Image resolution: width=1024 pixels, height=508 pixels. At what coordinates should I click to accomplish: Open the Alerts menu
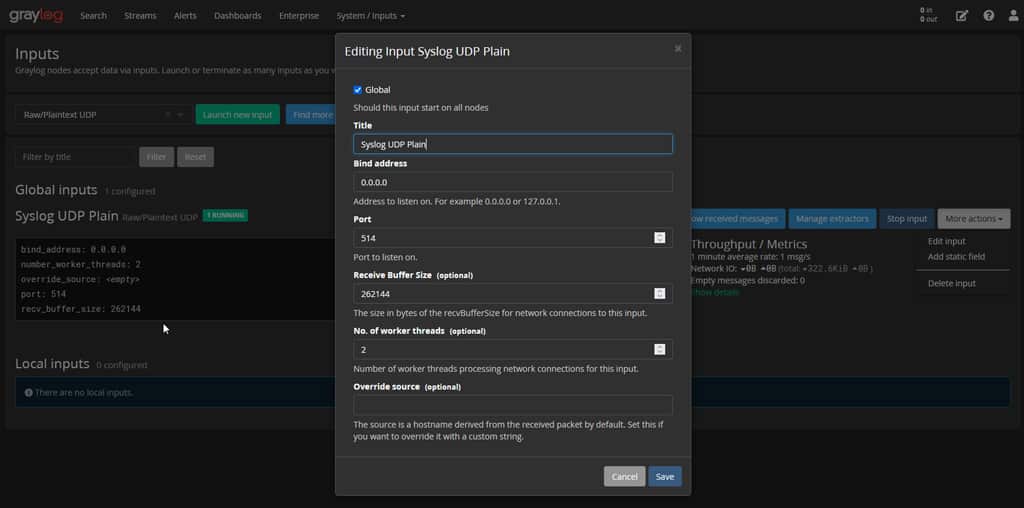(x=185, y=16)
